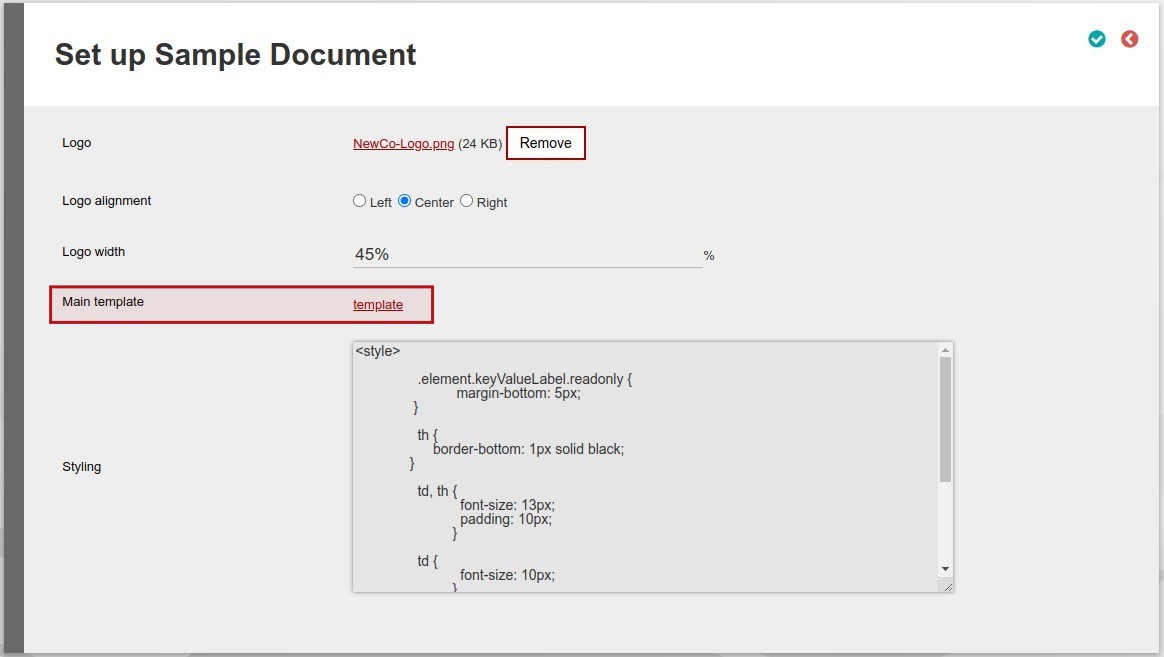1164x657 pixels.
Task: Click the '(24 KB)' file size text
Action: [480, 143]
